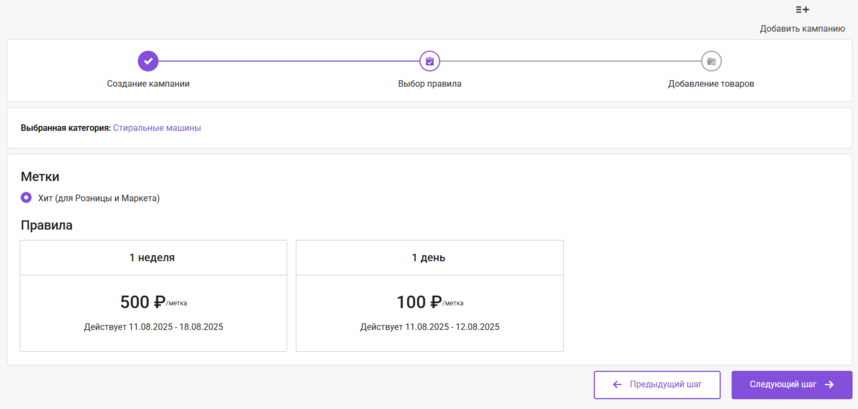Image resolution: width=858 pixels, height=409 pixels.
Task: Open the 'Создание кампании' step label
Action: (148, 84)
